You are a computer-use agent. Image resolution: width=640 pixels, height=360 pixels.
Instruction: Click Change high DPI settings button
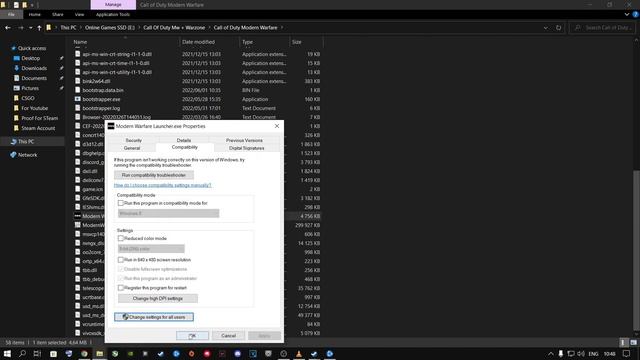[x=158, y=298]
